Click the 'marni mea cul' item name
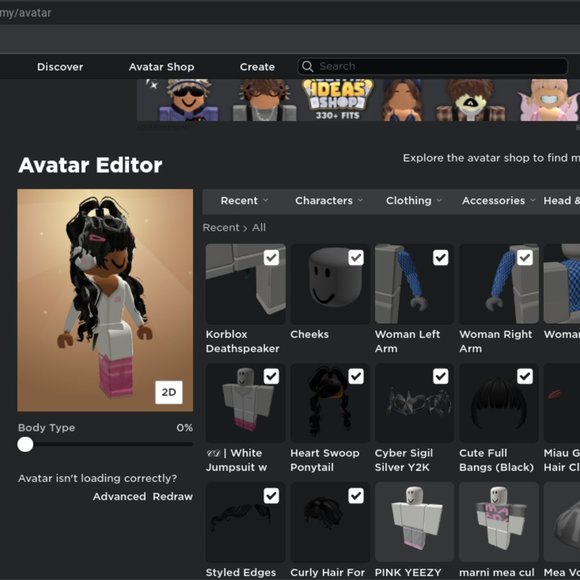Viewport: 580px width, 580px height. click(497, 572)
